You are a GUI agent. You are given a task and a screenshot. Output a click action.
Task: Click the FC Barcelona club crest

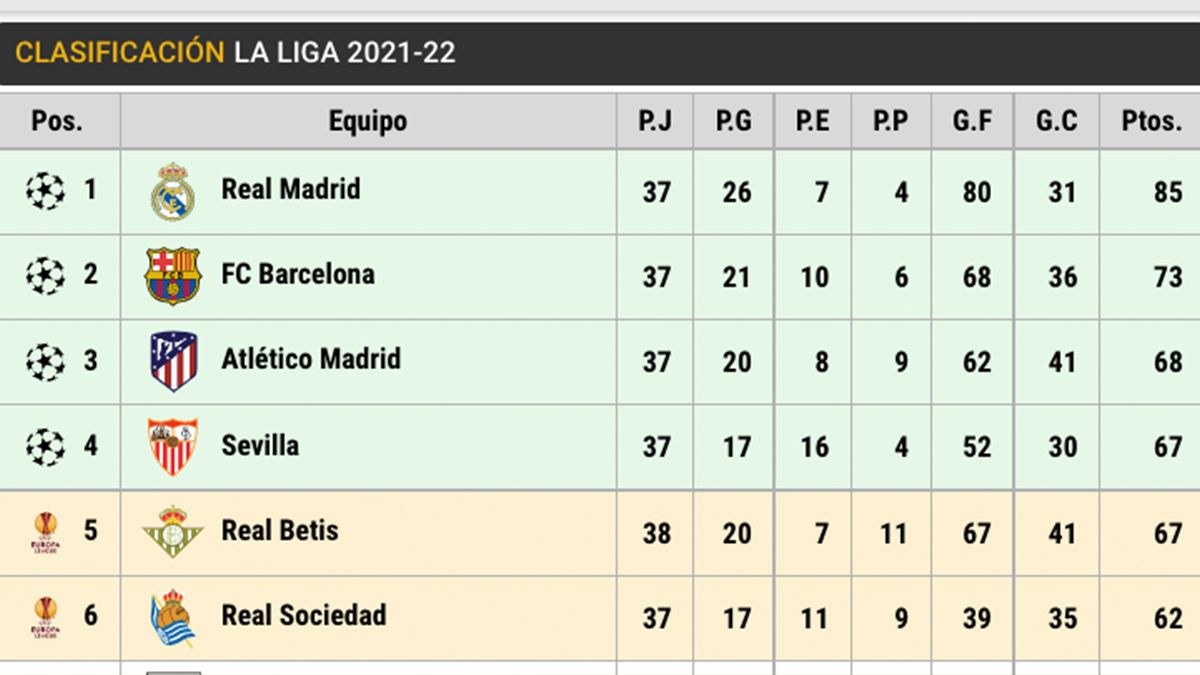[173, 276]
